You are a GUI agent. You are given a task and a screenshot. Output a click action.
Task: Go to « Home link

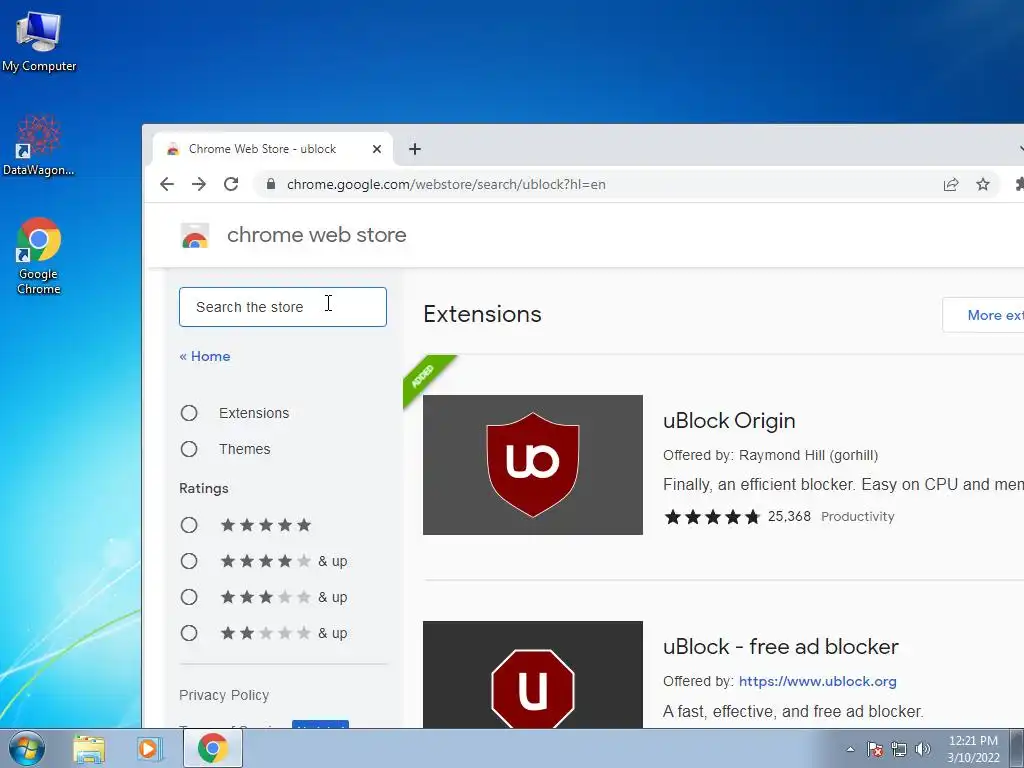click(204, 356)
